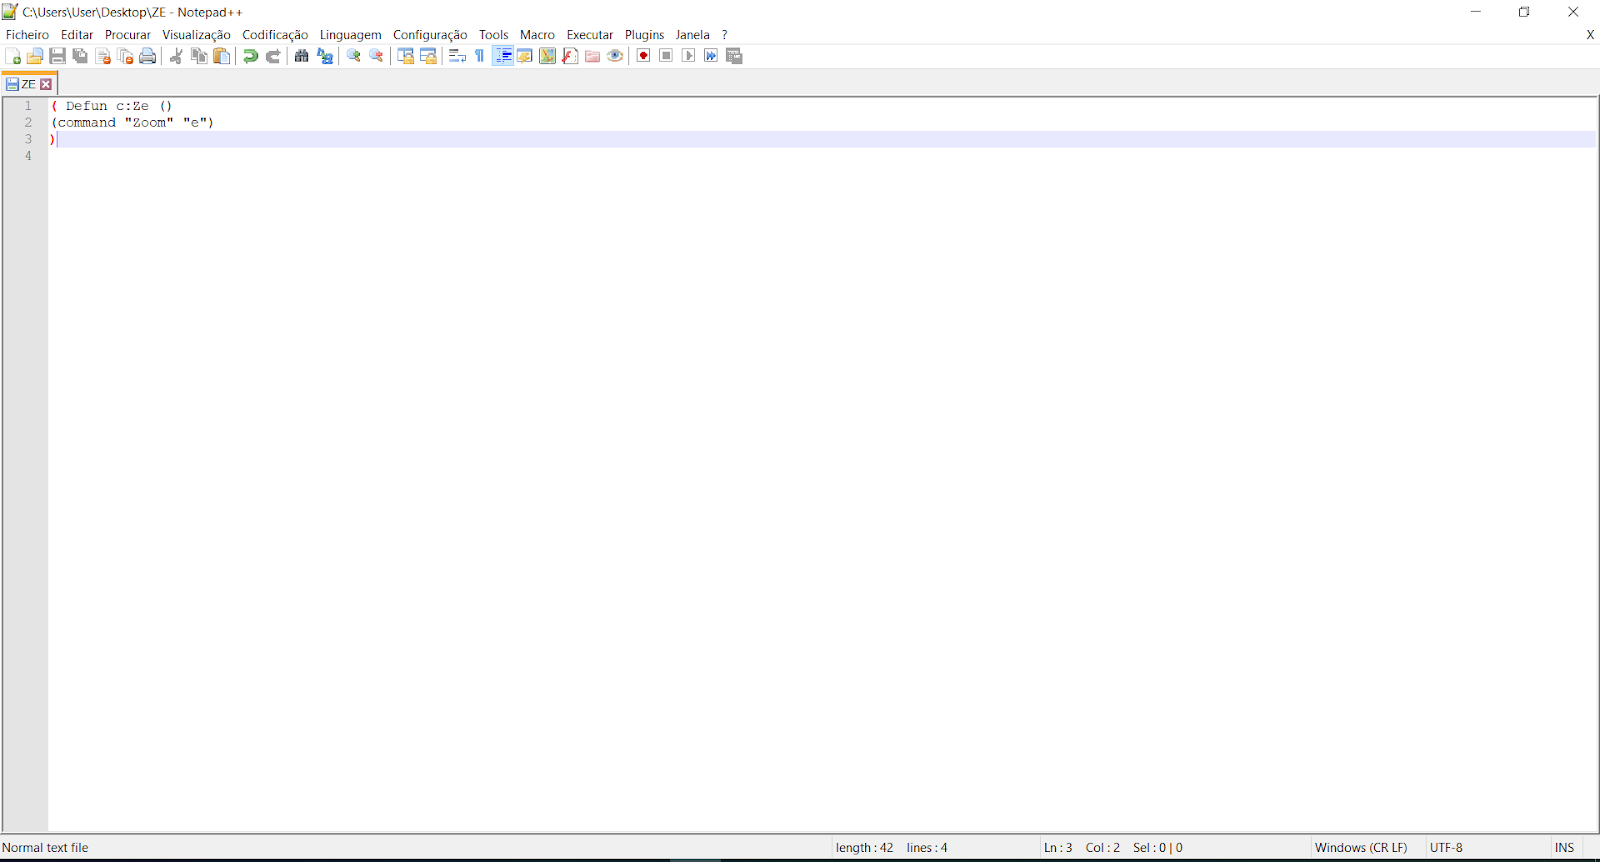This screenshot has height=862, width=1600.
Task: Open the Procurar menu
Action: (128, 35)
